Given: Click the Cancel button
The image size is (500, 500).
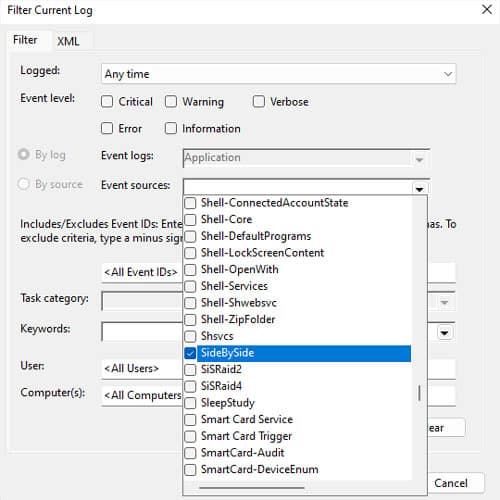Looking at the screenshot, I should (455, 483).
